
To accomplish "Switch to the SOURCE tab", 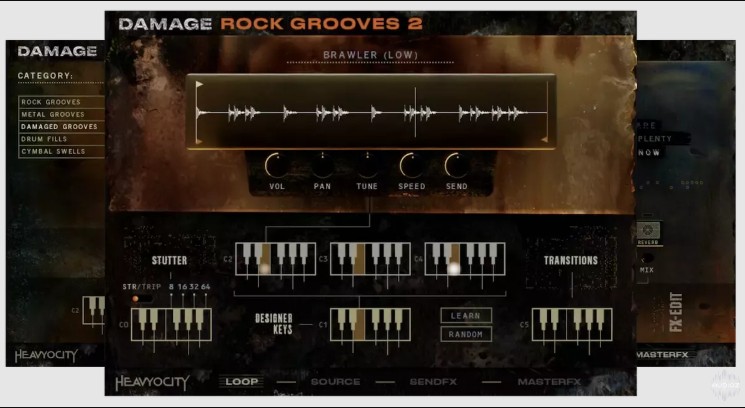I will pyautogui.click(x=335, y=381).
